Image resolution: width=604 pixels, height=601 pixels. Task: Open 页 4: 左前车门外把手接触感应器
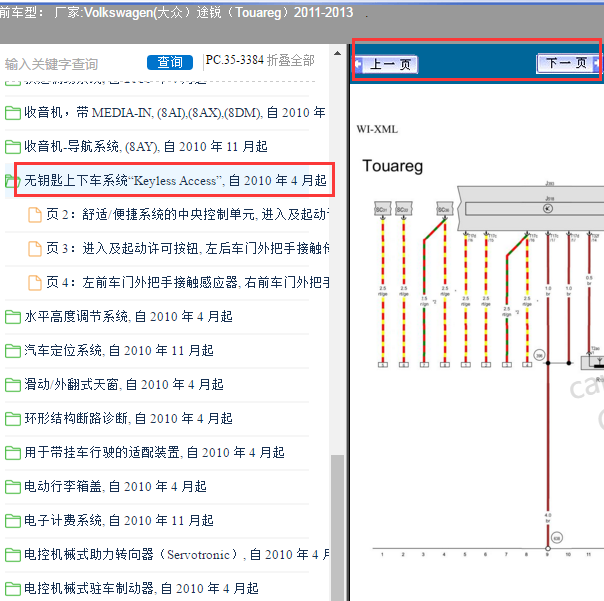[x=187, y=282]
